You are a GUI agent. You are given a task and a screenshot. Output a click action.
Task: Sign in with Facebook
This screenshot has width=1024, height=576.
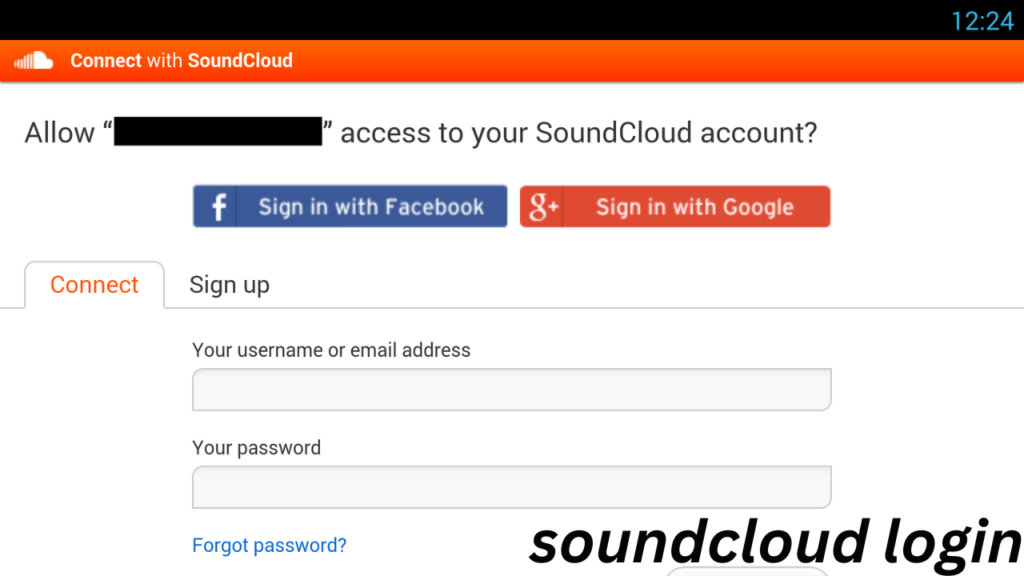pos(350,206)
